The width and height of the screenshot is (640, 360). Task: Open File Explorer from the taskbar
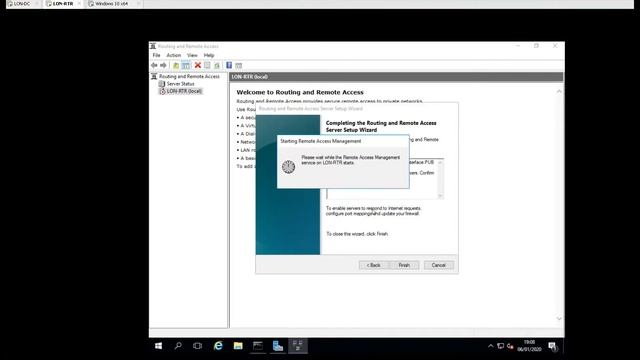(x=238, y=346)
